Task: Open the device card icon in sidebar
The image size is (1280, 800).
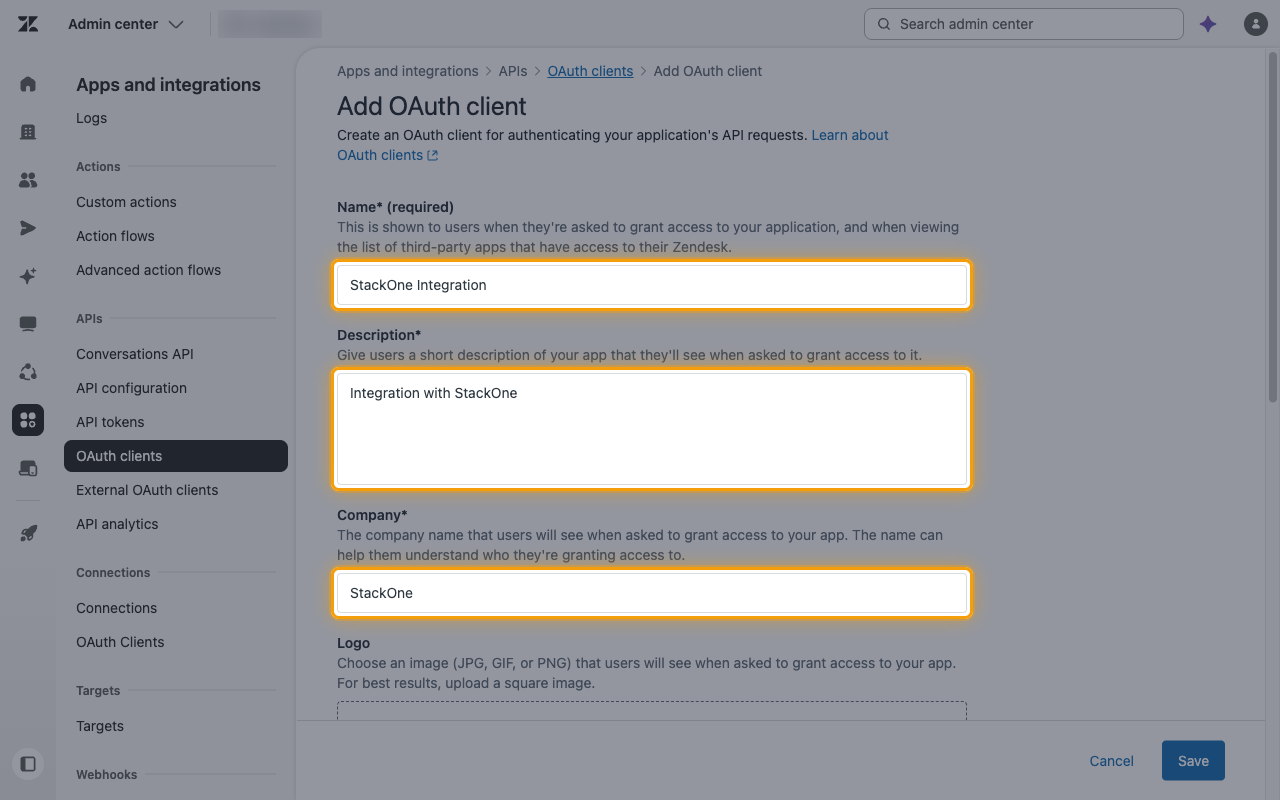Action: point(28,468)
